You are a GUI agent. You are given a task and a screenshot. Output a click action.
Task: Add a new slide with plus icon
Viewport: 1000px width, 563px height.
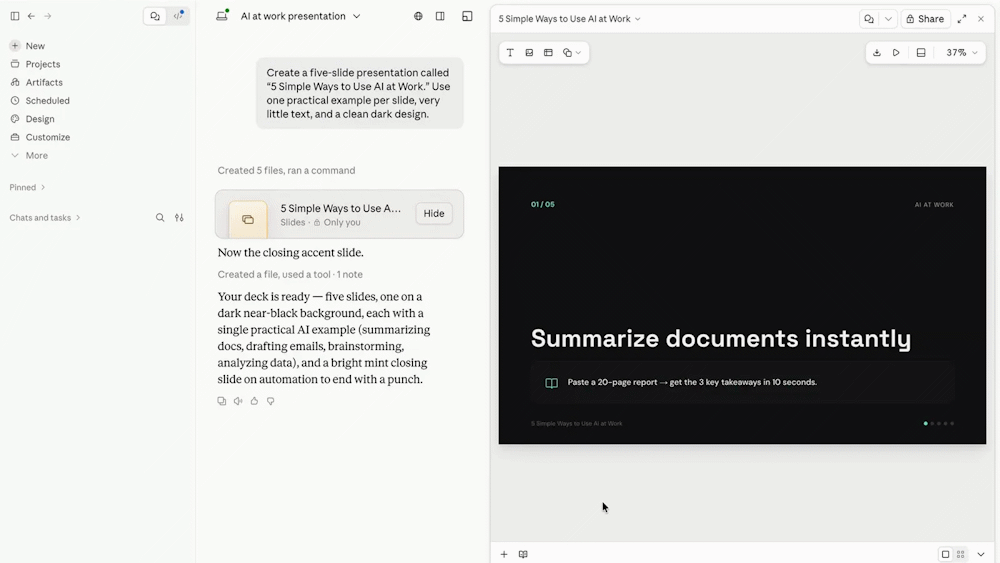[504, 554]
